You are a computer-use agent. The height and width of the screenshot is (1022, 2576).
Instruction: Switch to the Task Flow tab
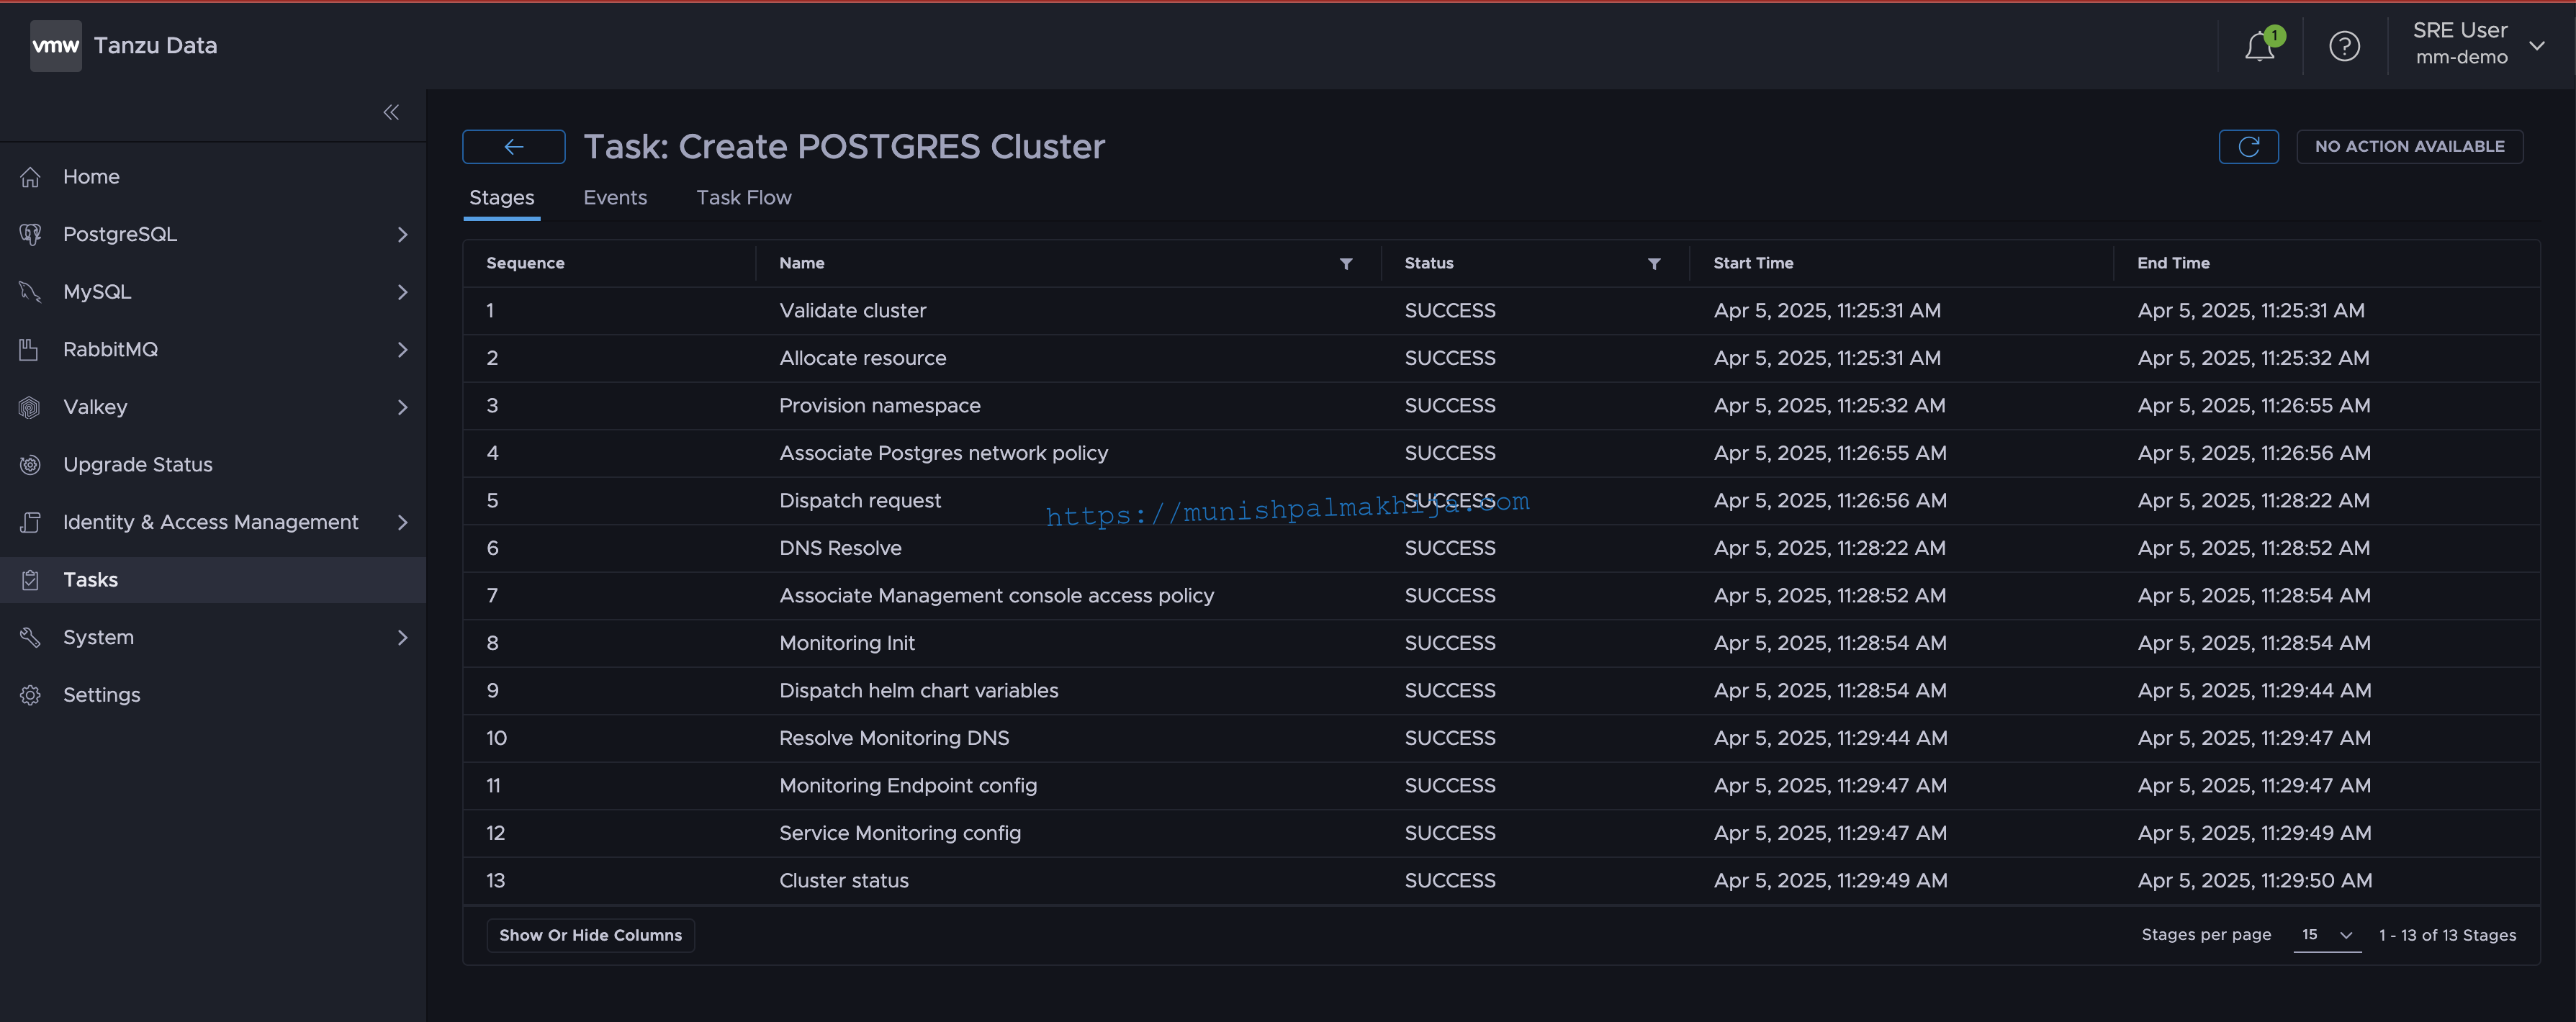743,198
